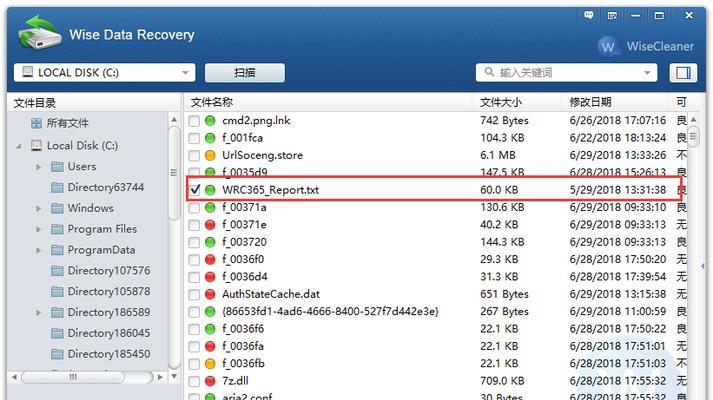713x400 pixels.
Task: Click red status dot of AuthStateCache.dat
Action: pyautogui.click(x=210, y=294)
